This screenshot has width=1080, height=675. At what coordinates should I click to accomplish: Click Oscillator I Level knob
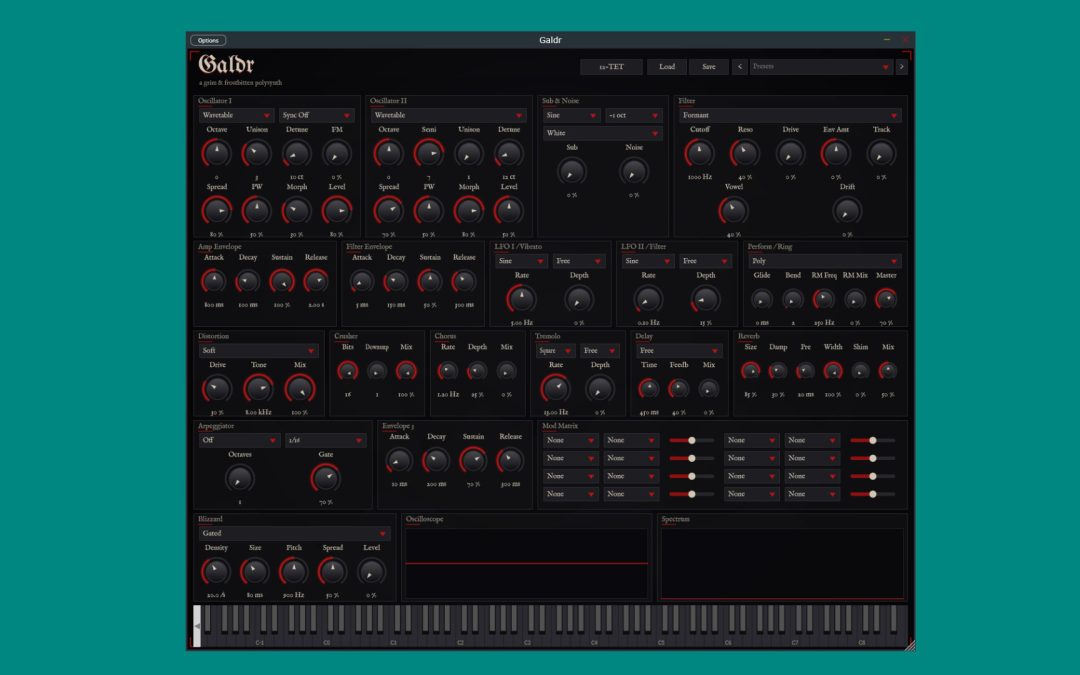click(x=337, y=211)
